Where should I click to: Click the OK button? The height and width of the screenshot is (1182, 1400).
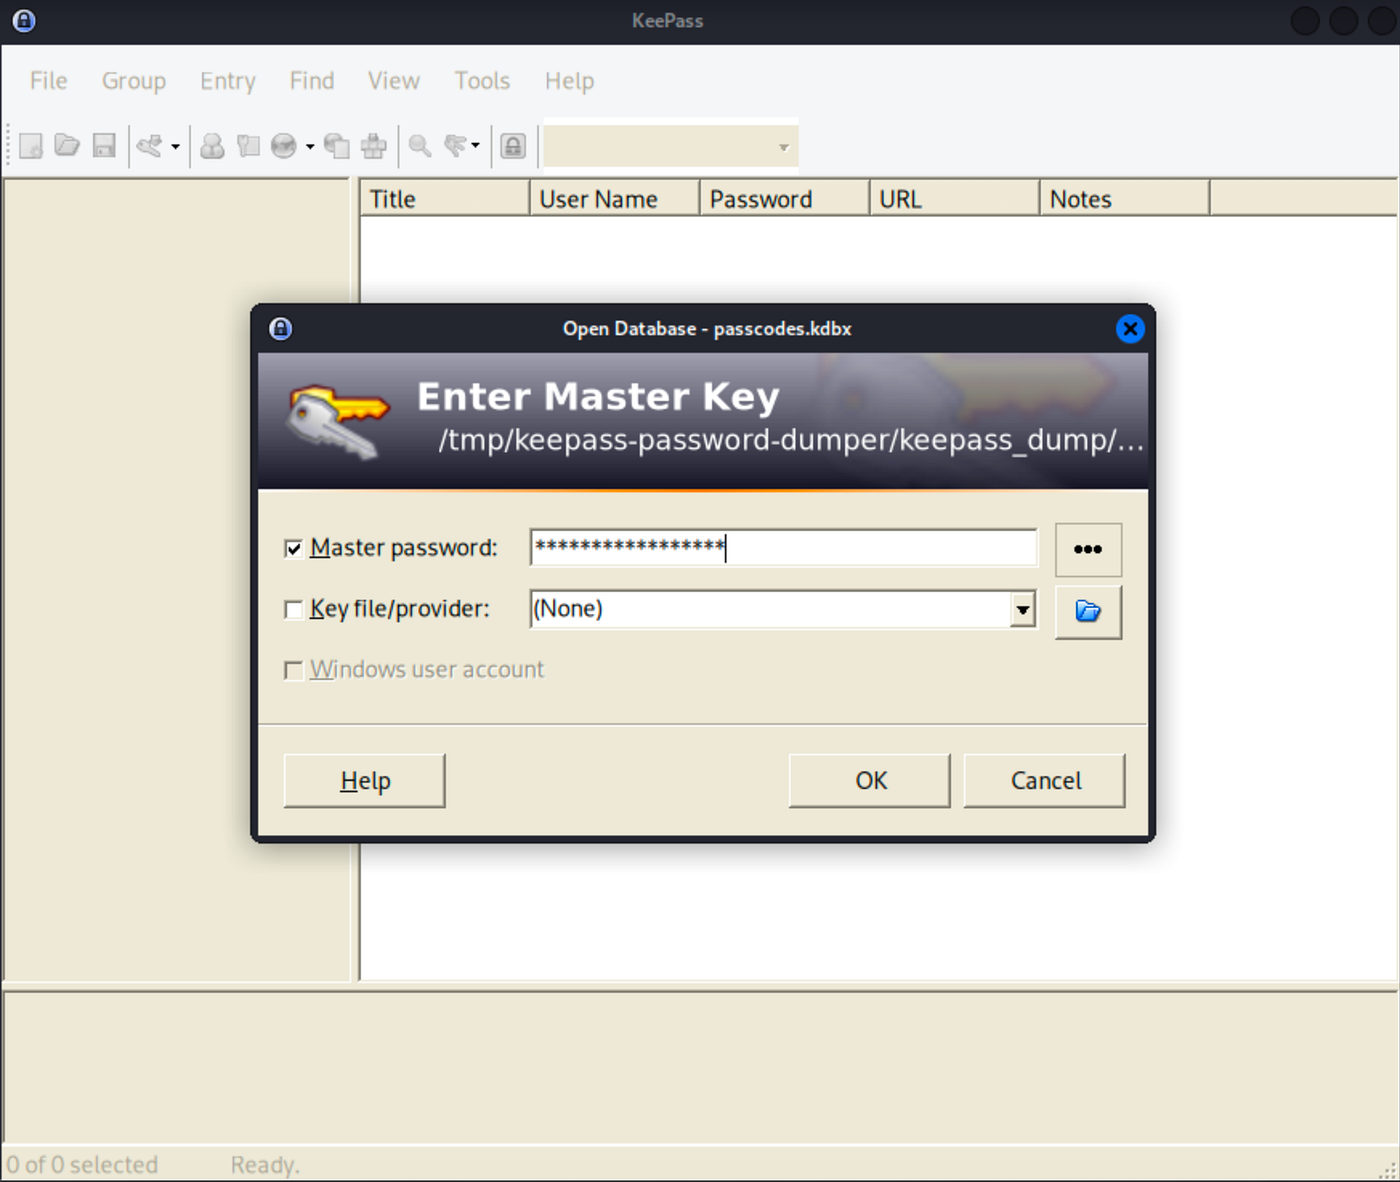870,780
